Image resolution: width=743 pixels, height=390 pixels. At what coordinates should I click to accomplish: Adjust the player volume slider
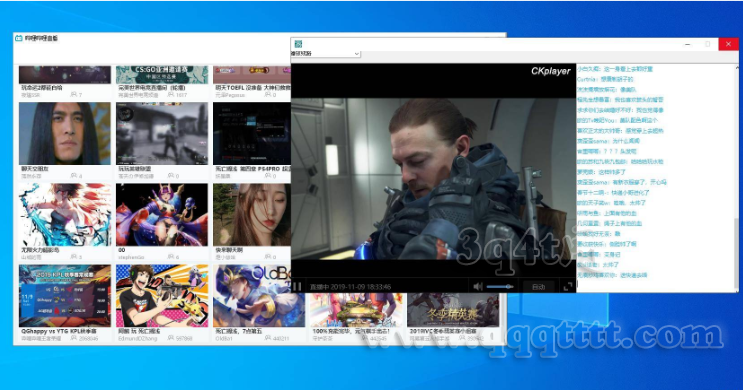(500, 286)
